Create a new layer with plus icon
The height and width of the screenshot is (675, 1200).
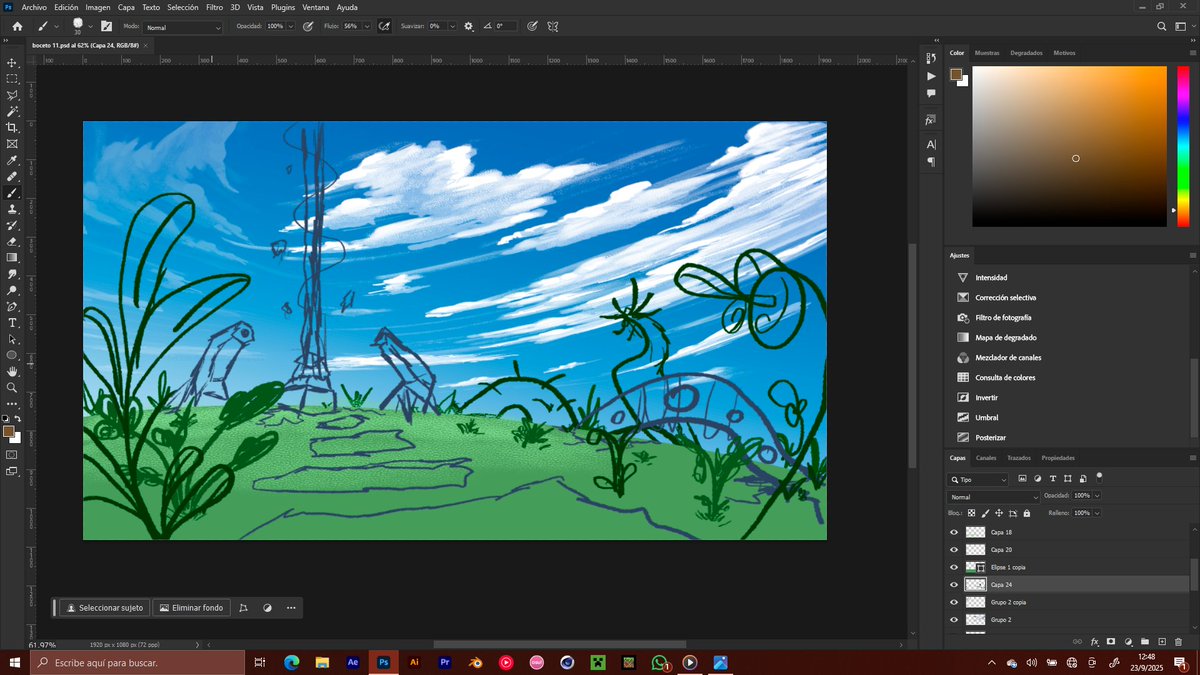[x=1161, y=641]
